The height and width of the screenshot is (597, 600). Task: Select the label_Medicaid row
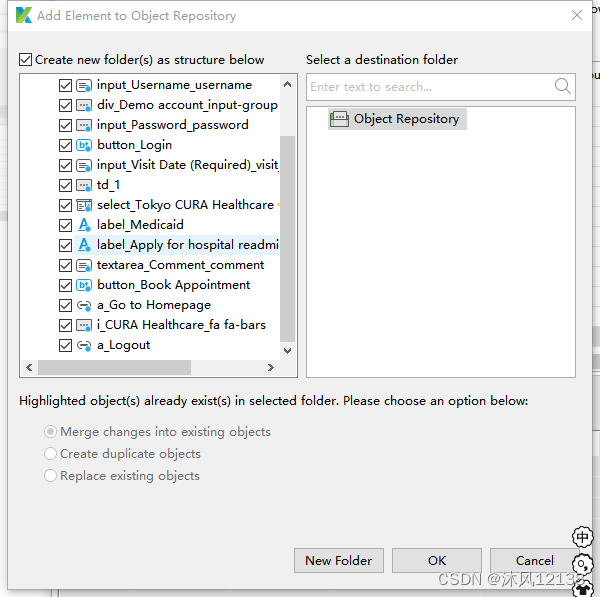pos(140,225)
